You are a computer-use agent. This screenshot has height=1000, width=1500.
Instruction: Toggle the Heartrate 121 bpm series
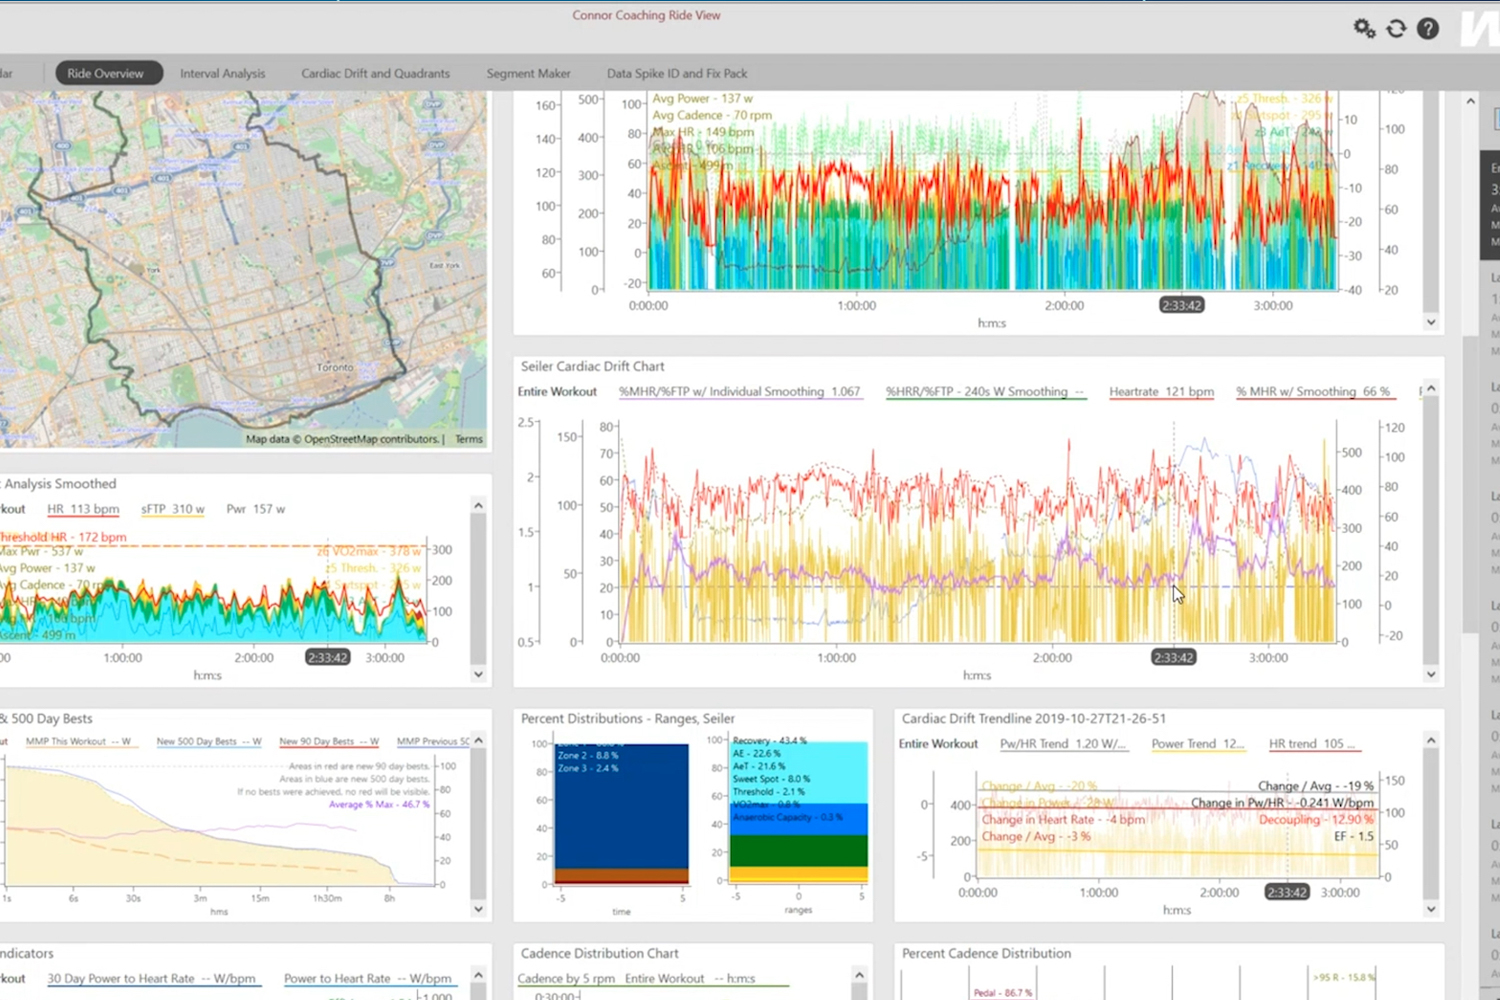point(1161,391)
